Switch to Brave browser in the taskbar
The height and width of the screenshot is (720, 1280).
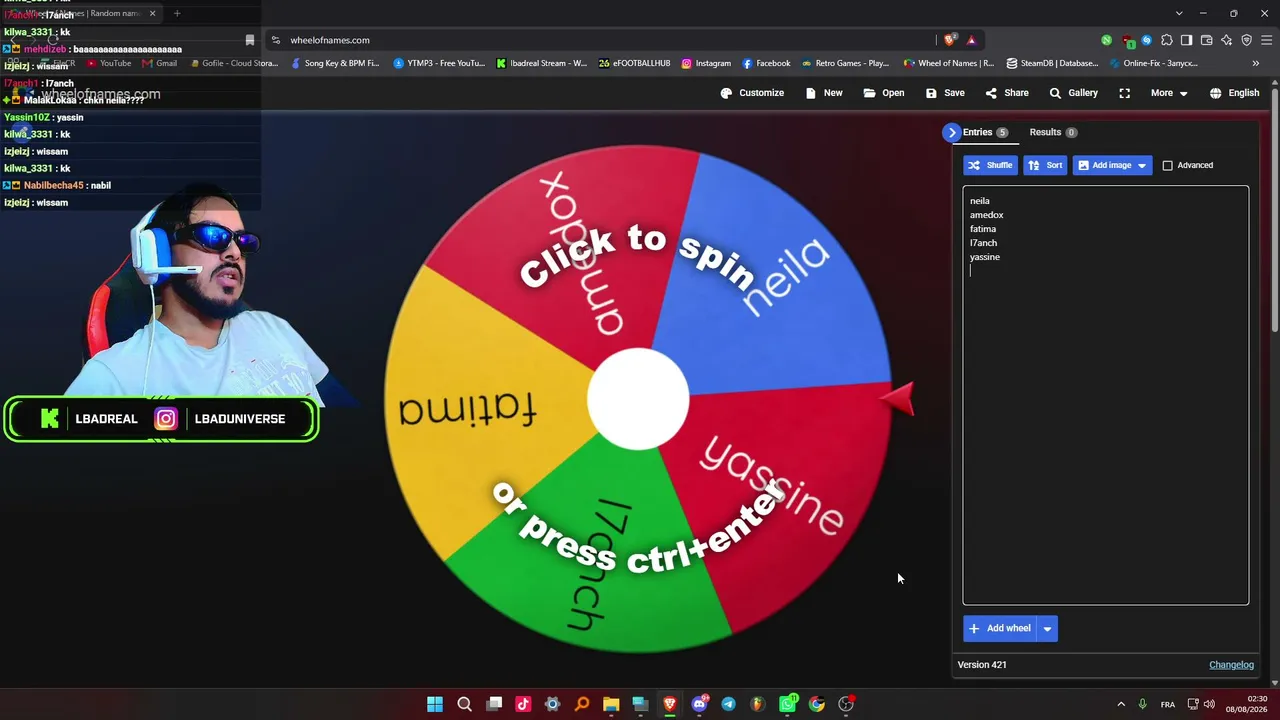pyautogui.click(x=670, y=704)
